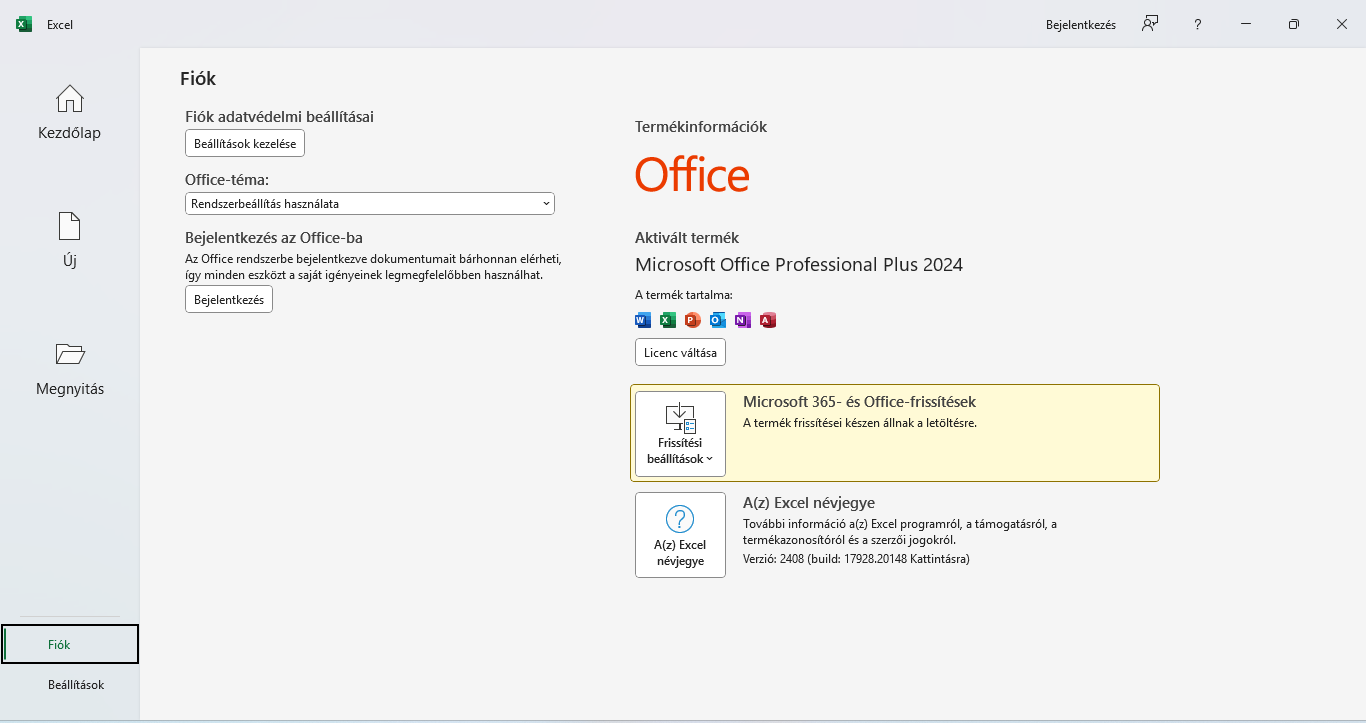Select Új in the left sidebar
1366x723 pixels.
pos(69,240)
